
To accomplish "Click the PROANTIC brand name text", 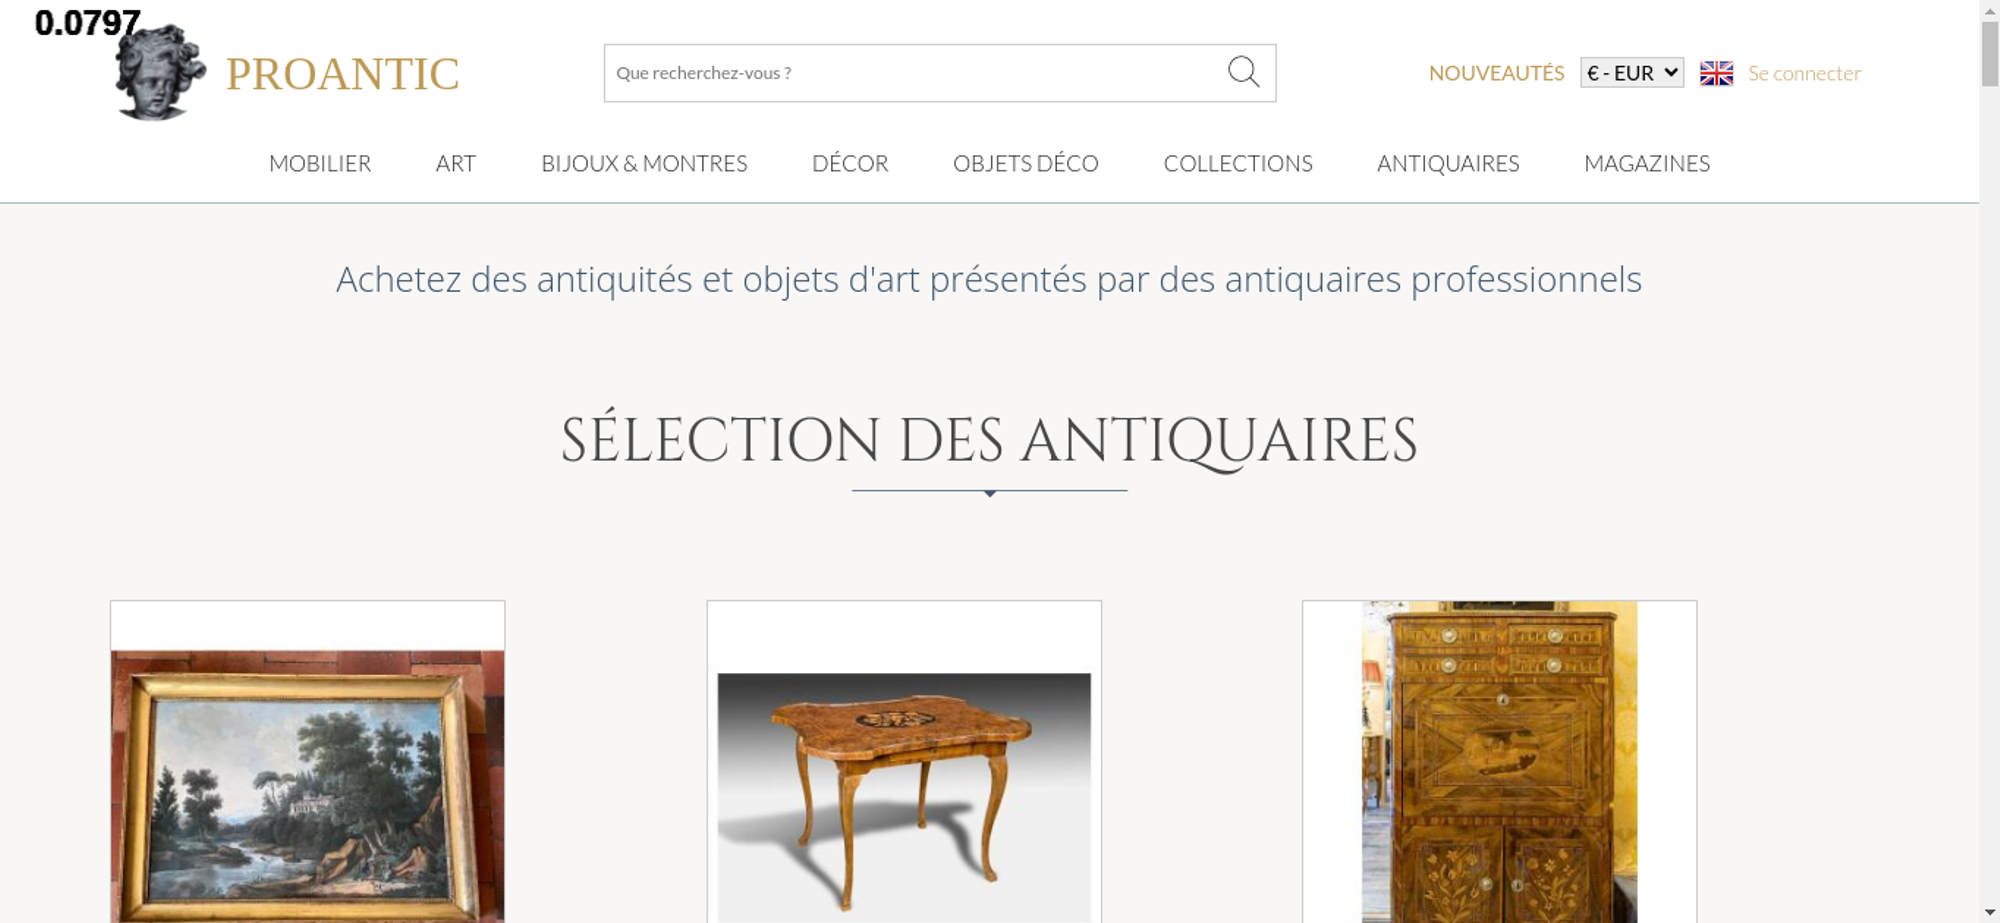I will (342, 74).
